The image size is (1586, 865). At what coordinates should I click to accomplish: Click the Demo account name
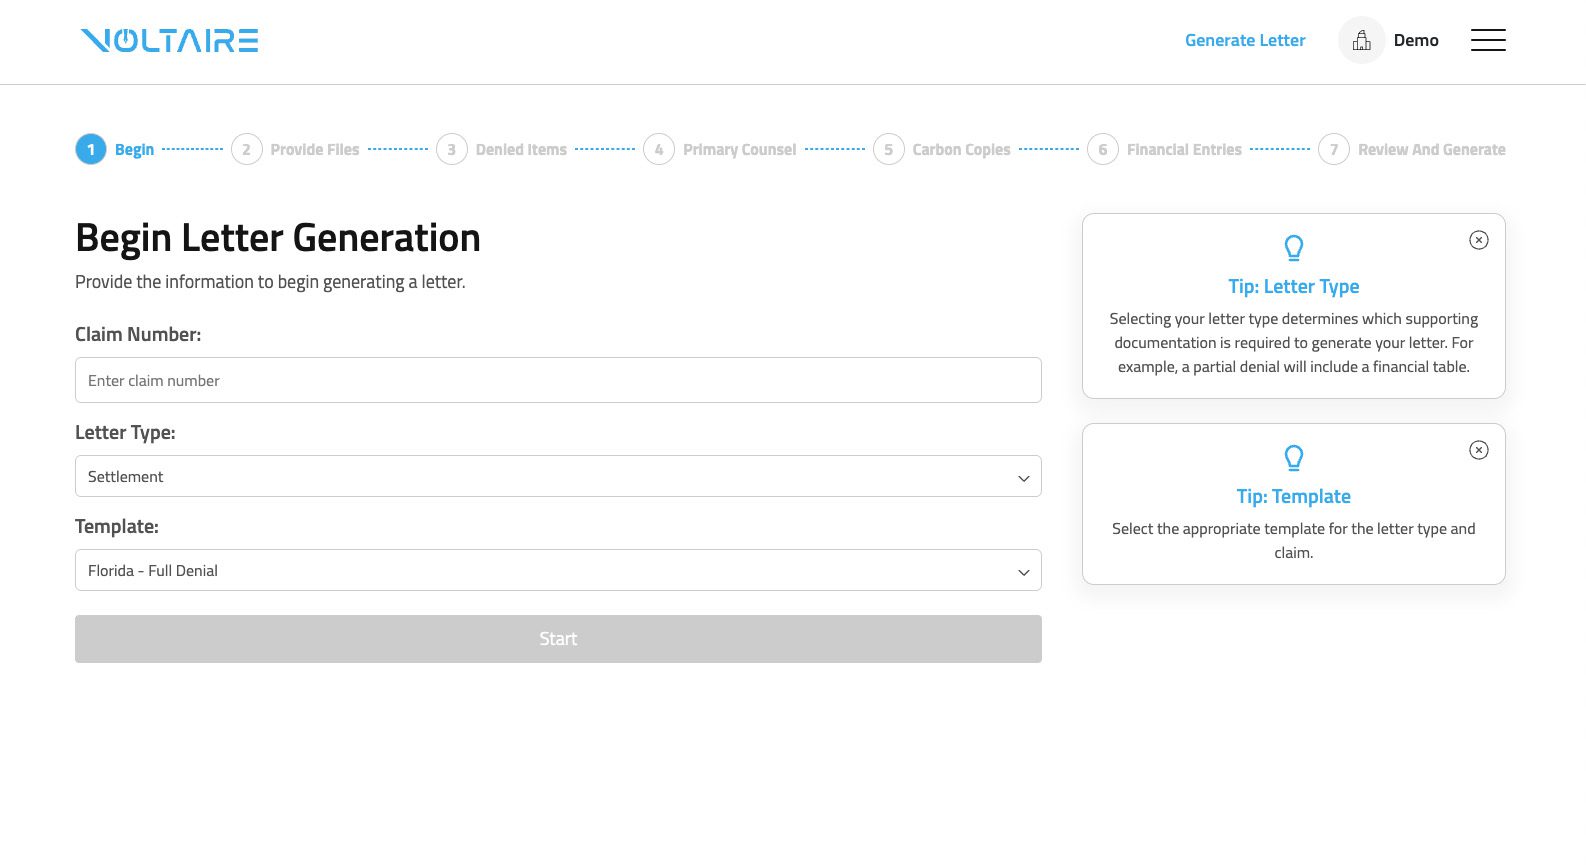pos(1416,40)
